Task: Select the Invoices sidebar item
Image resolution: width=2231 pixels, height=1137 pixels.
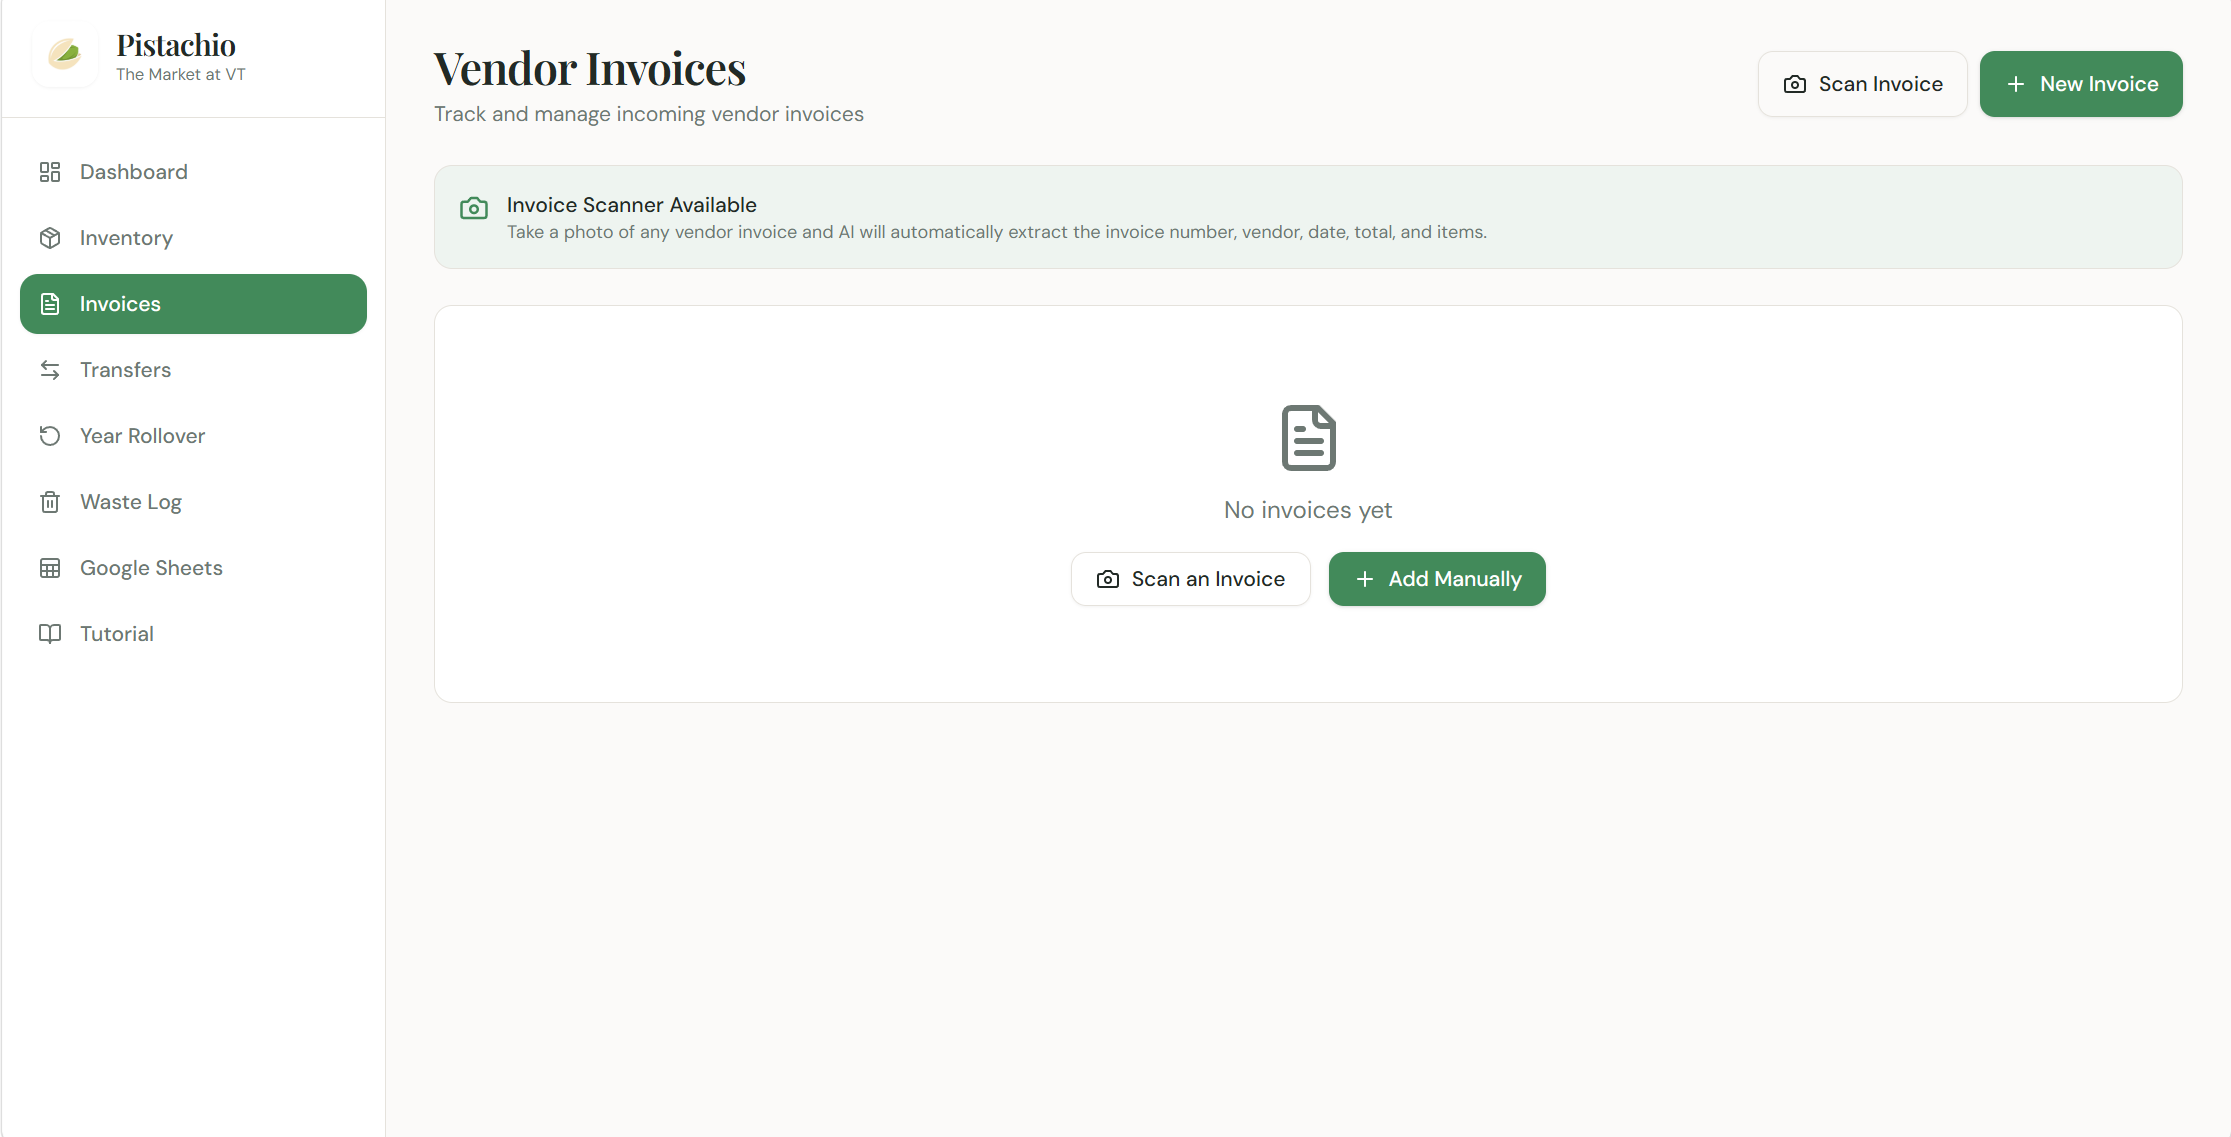Action: point(193,304)
